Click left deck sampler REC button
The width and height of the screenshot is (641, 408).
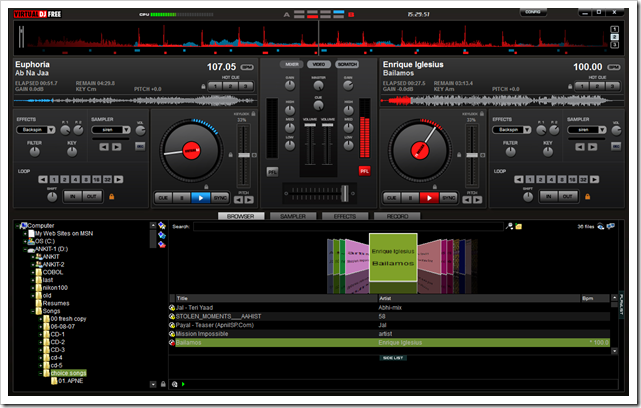point(140,146)
